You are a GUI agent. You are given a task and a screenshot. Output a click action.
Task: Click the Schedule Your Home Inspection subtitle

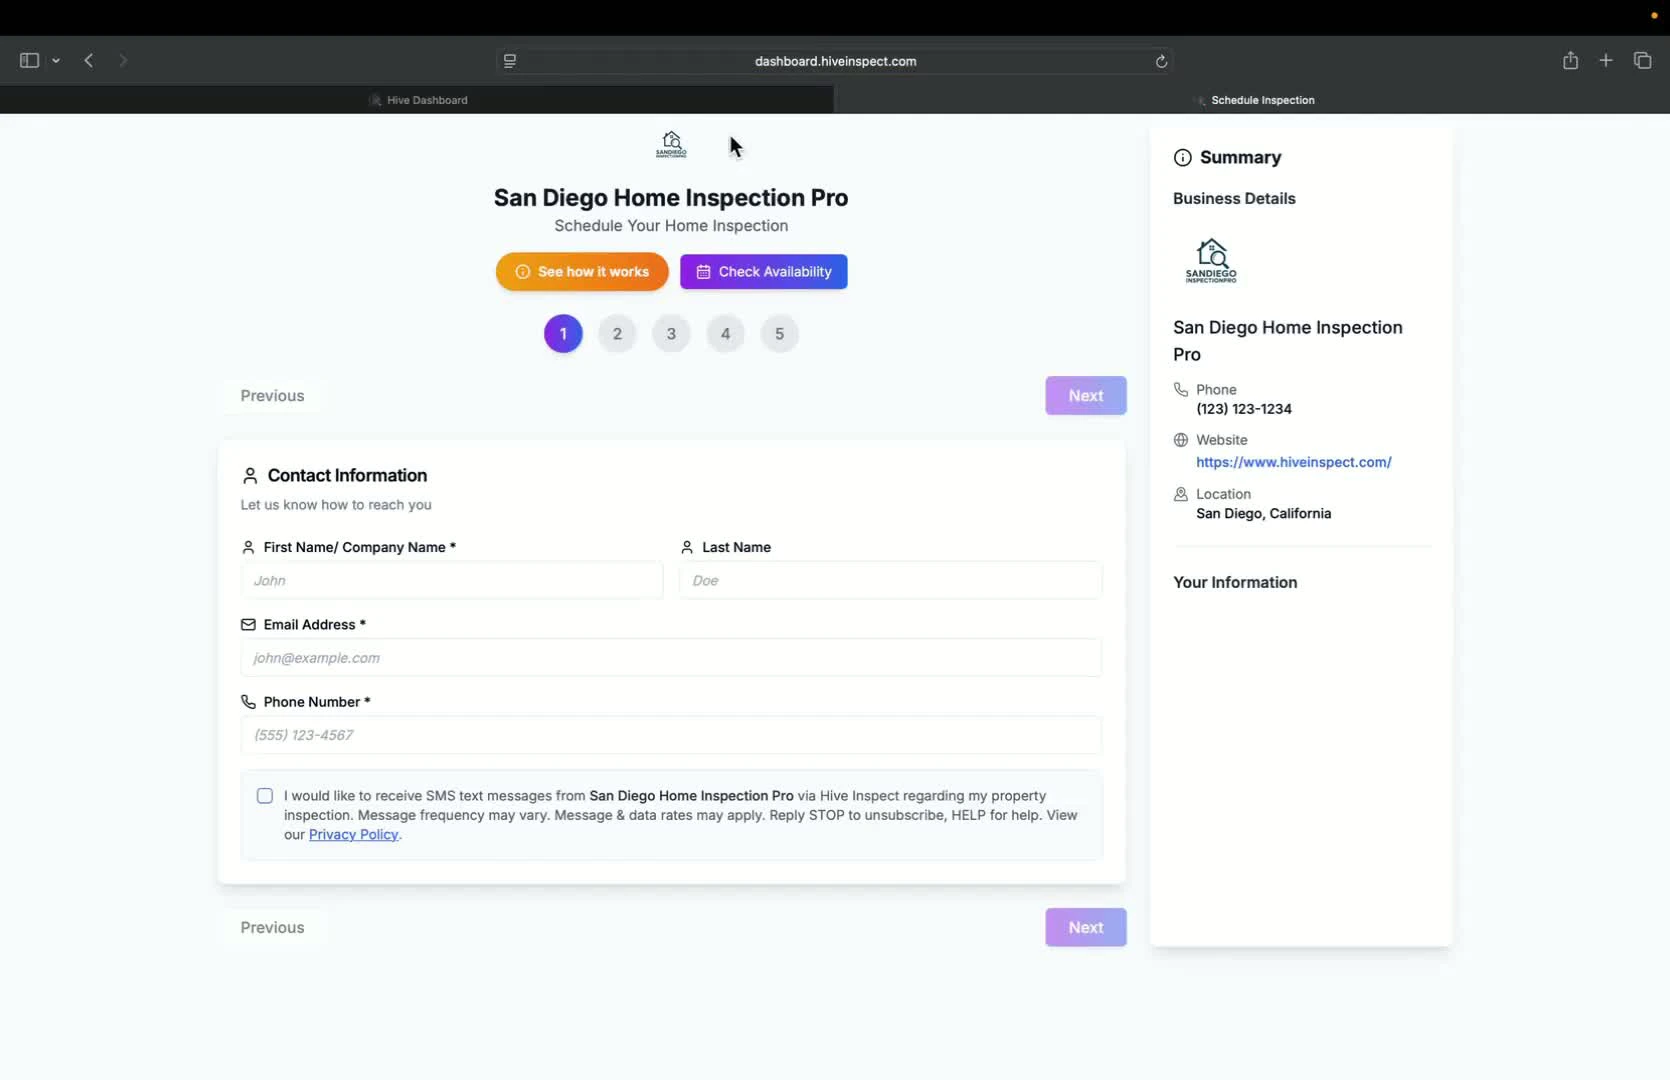pyautogui.click(x=671, y=226)
